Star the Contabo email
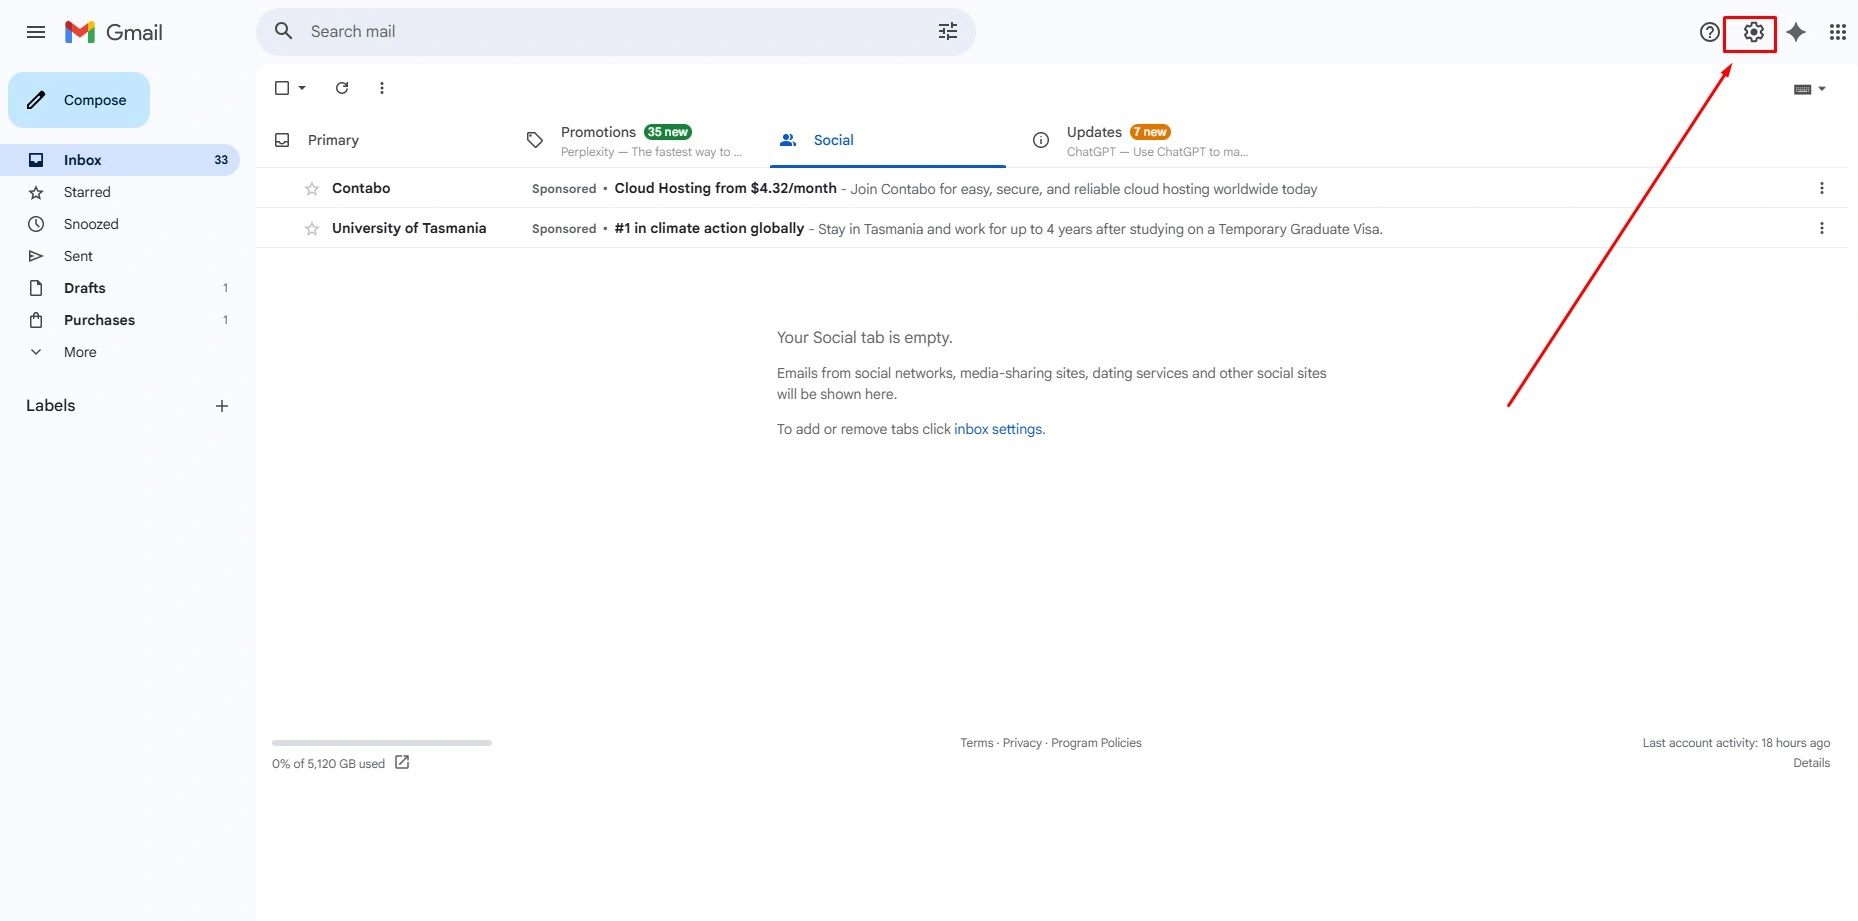The image size is (1858, 921). click(312, 188)
